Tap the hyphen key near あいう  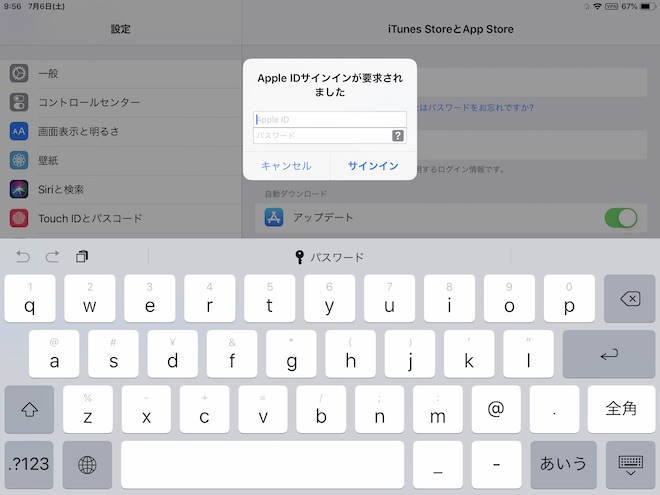click(496, 465)
